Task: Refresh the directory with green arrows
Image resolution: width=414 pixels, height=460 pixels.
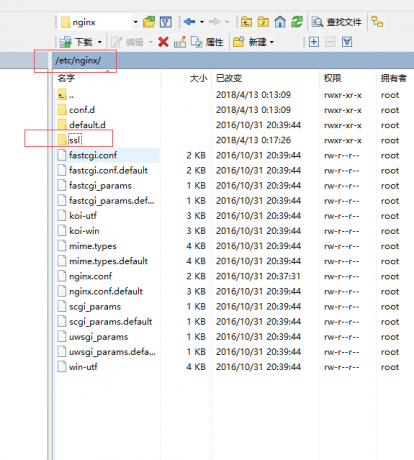Action: 297,22
